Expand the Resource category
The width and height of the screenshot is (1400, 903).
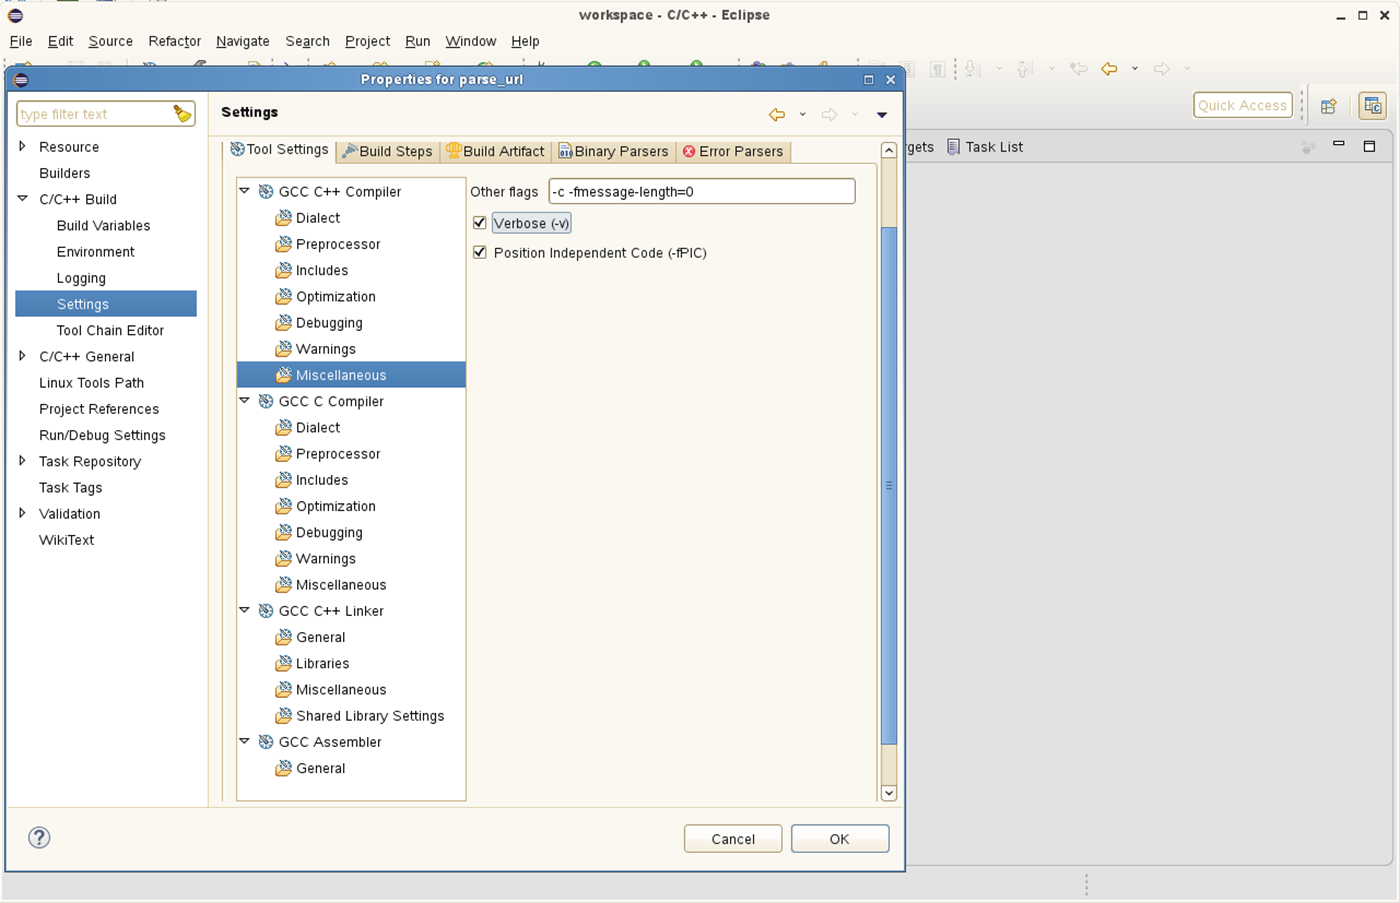click(x=22, y=146)
